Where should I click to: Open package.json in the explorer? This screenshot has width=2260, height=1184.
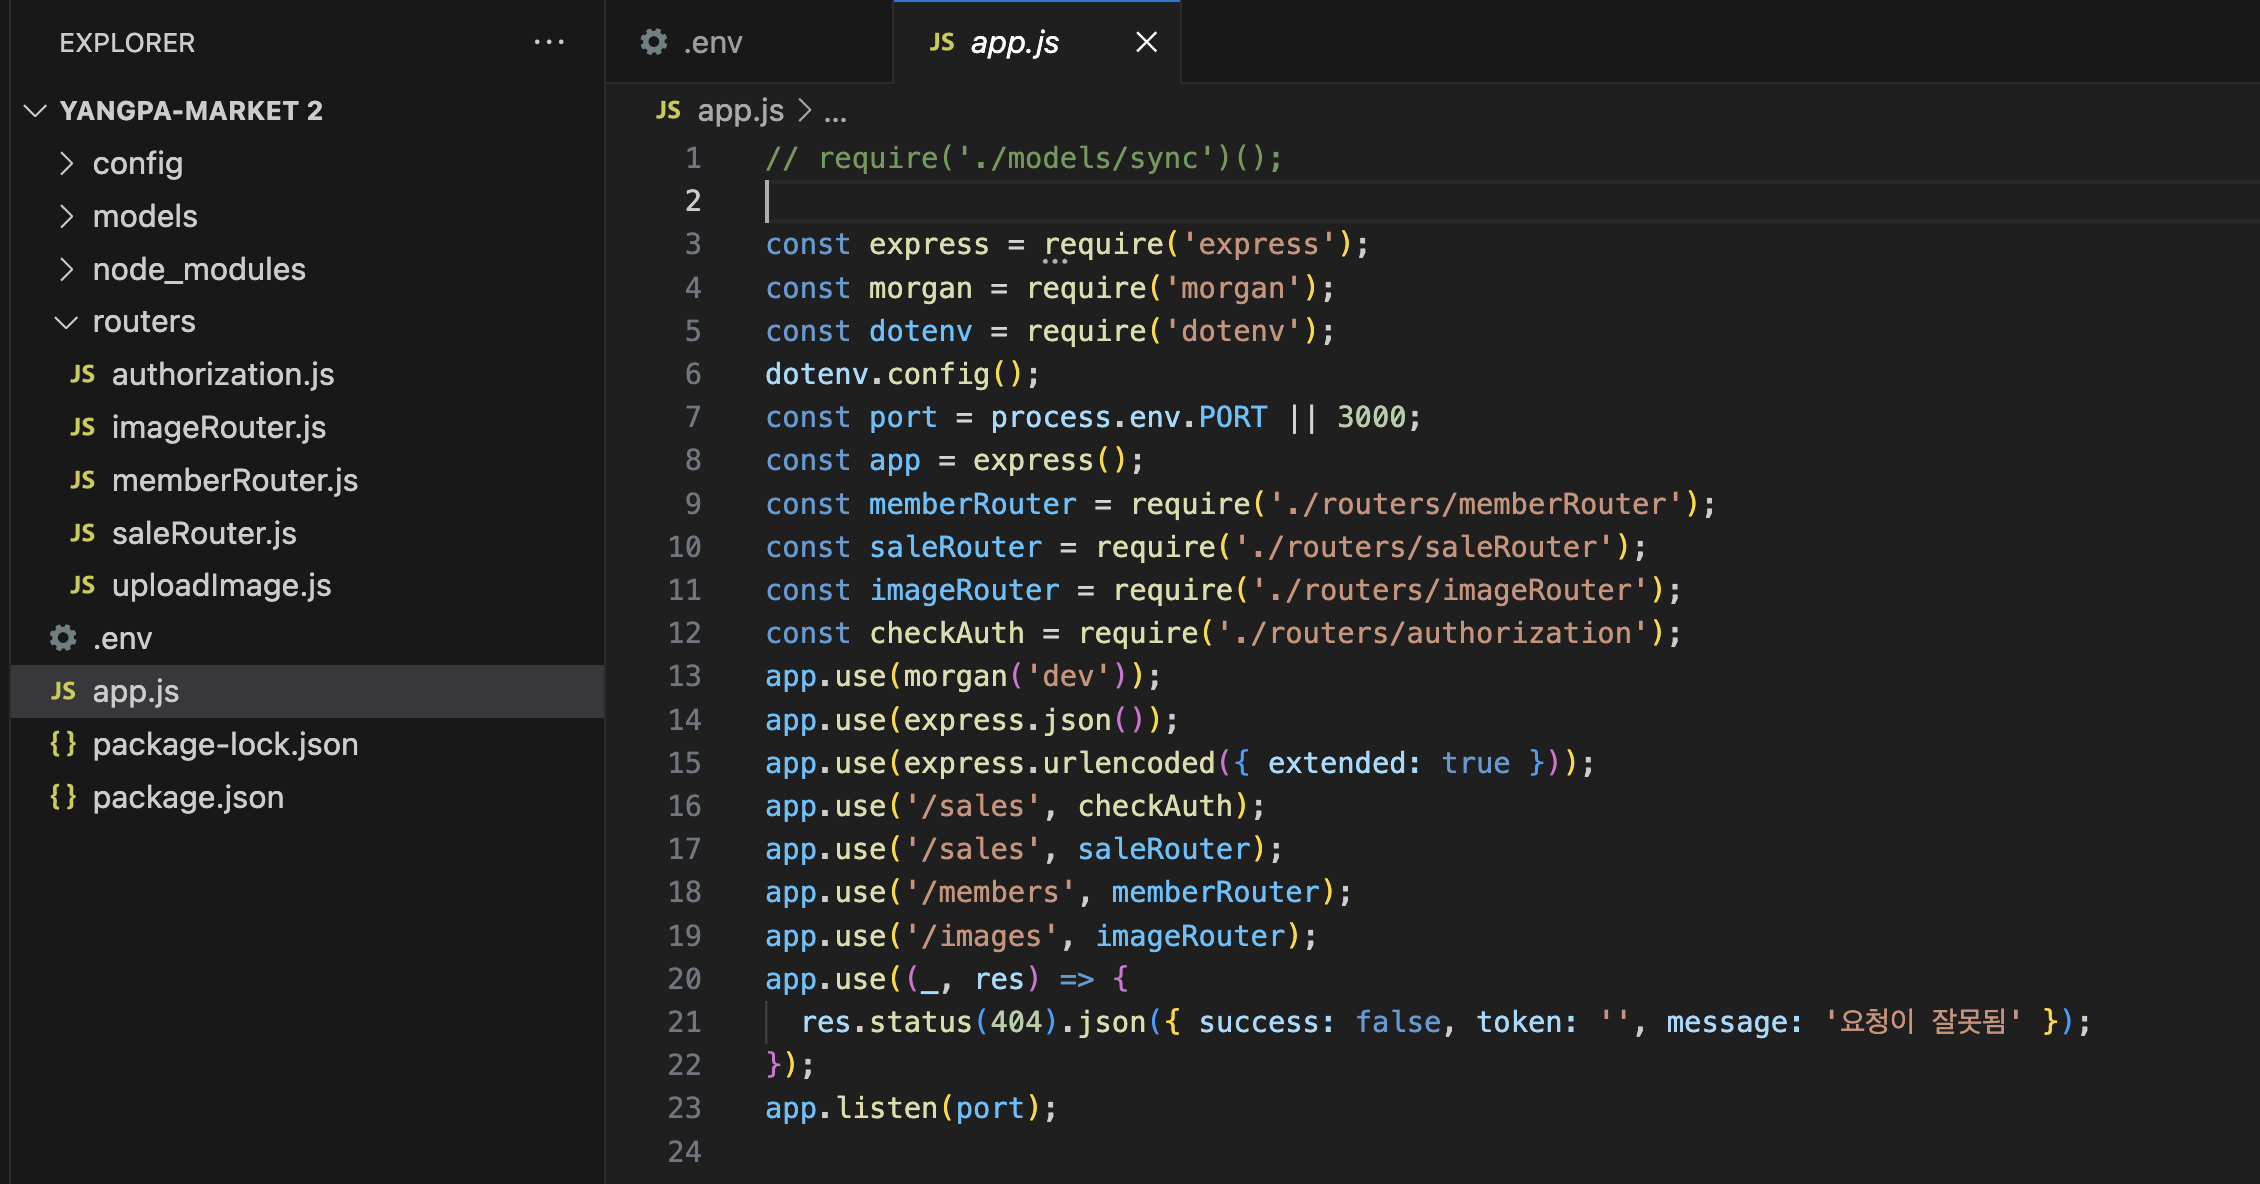(x=188, y=797)
